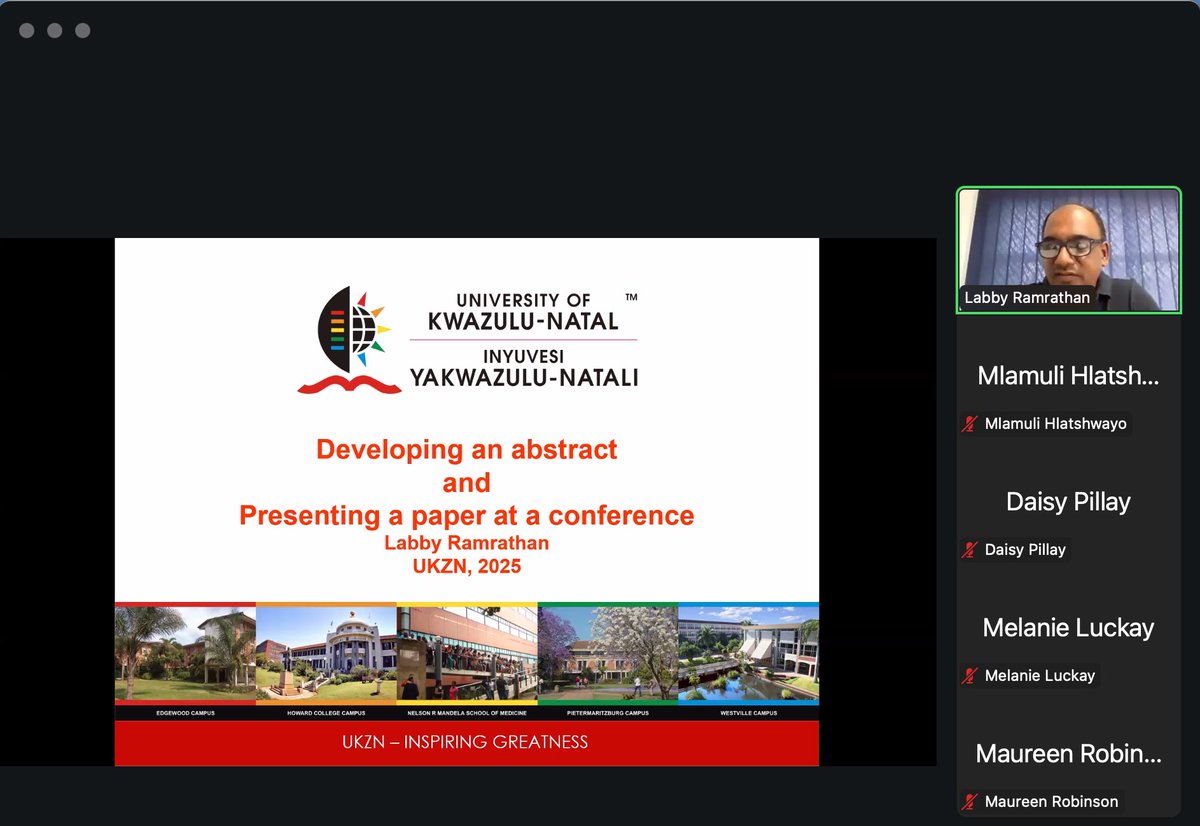Click the small Maureen Robinson name label
This screenshot has width=1200, height=826.
(1051, 802)
